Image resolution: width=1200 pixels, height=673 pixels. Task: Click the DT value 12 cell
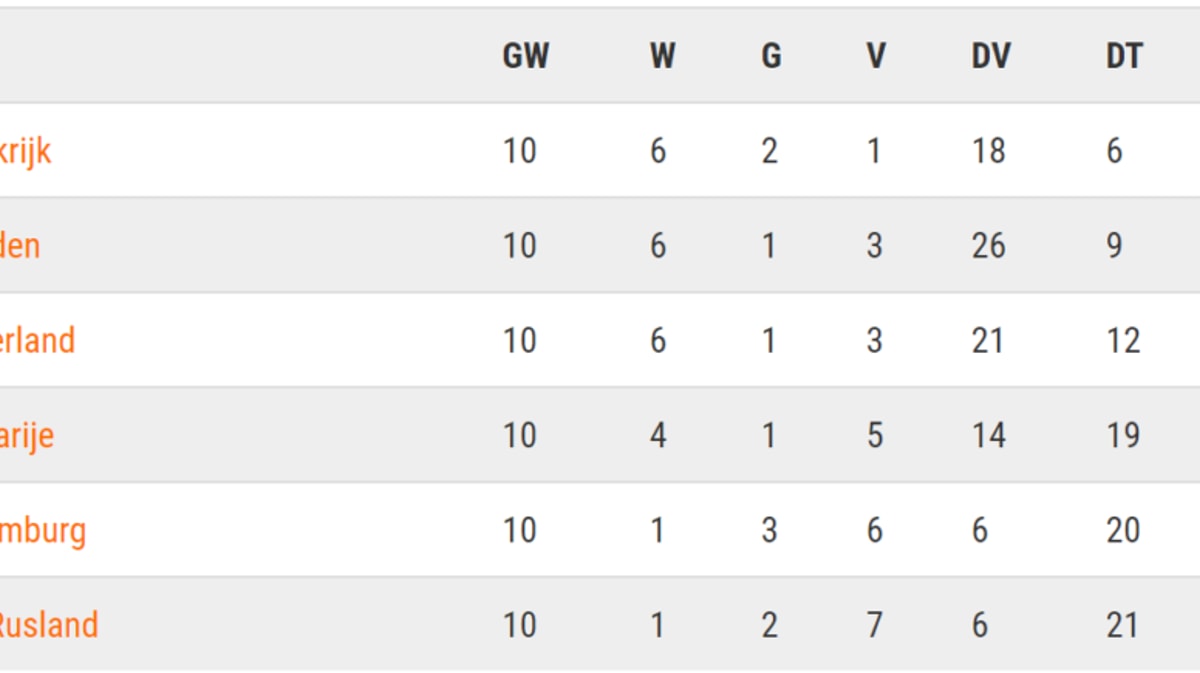pos(1122,341)
